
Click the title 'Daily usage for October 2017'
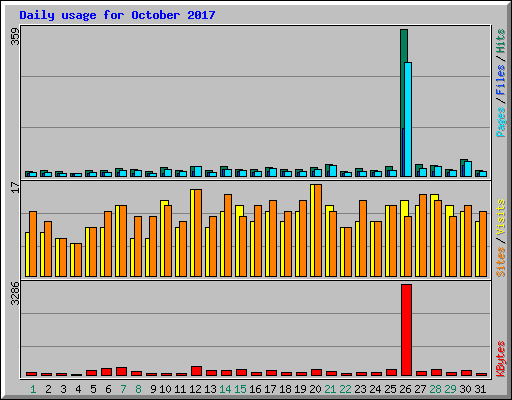pyautogui.click(x=117, y=15)
